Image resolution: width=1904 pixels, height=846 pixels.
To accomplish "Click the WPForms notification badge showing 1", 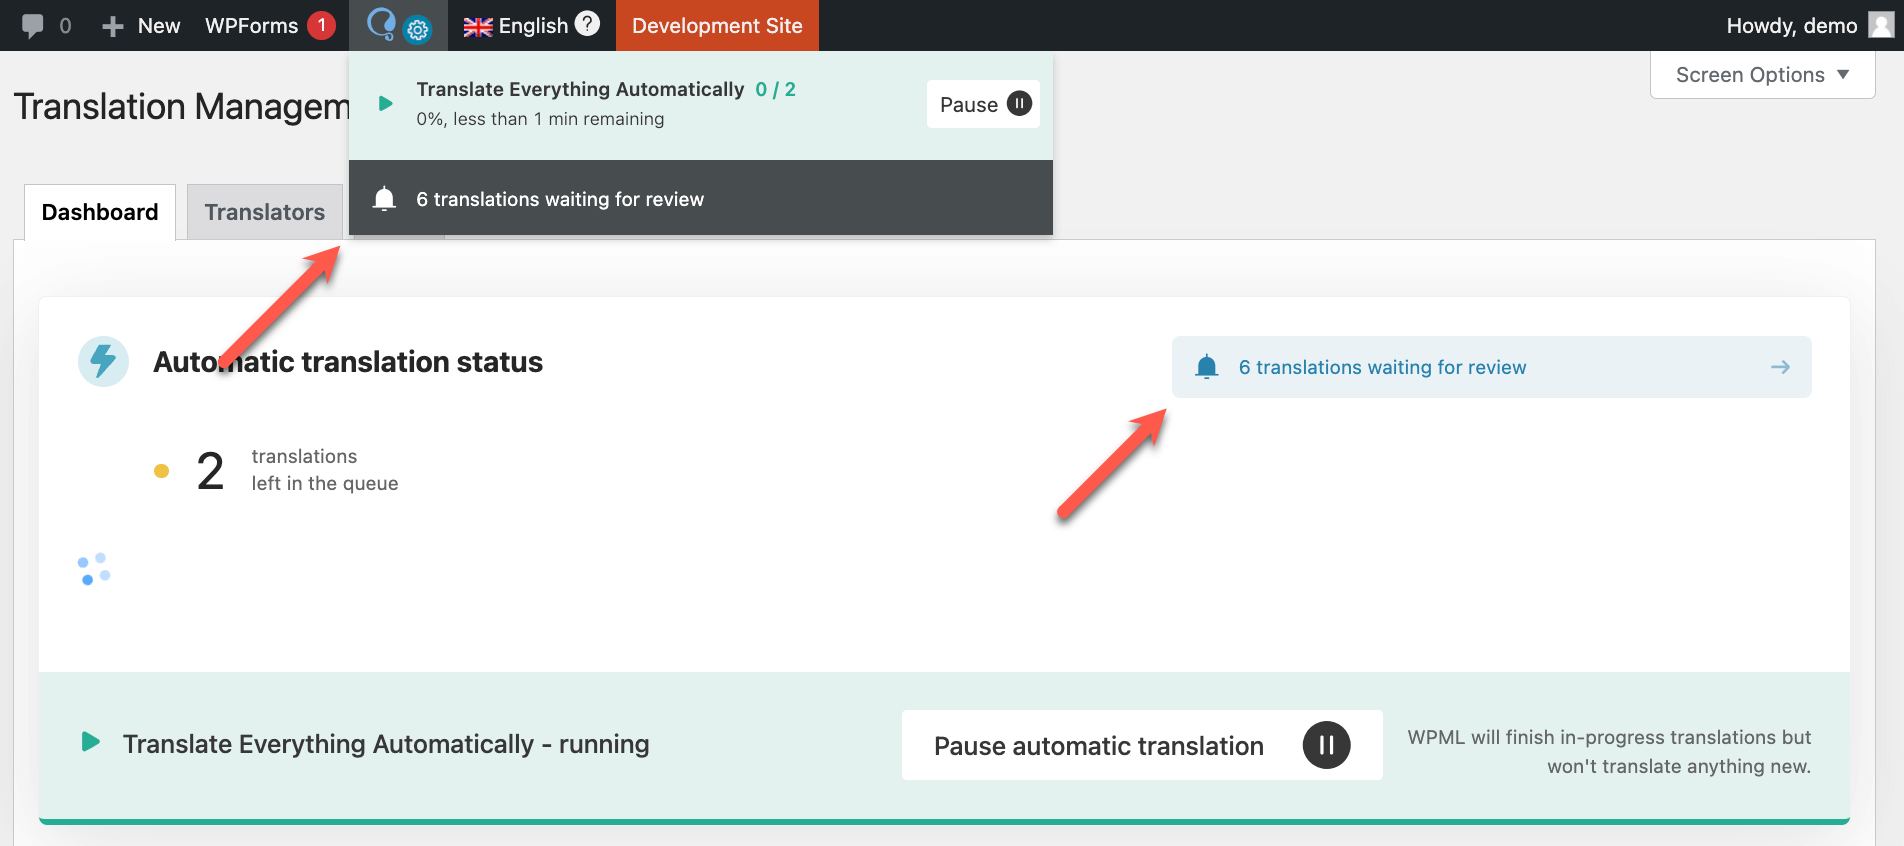I will tap(321, 25).
